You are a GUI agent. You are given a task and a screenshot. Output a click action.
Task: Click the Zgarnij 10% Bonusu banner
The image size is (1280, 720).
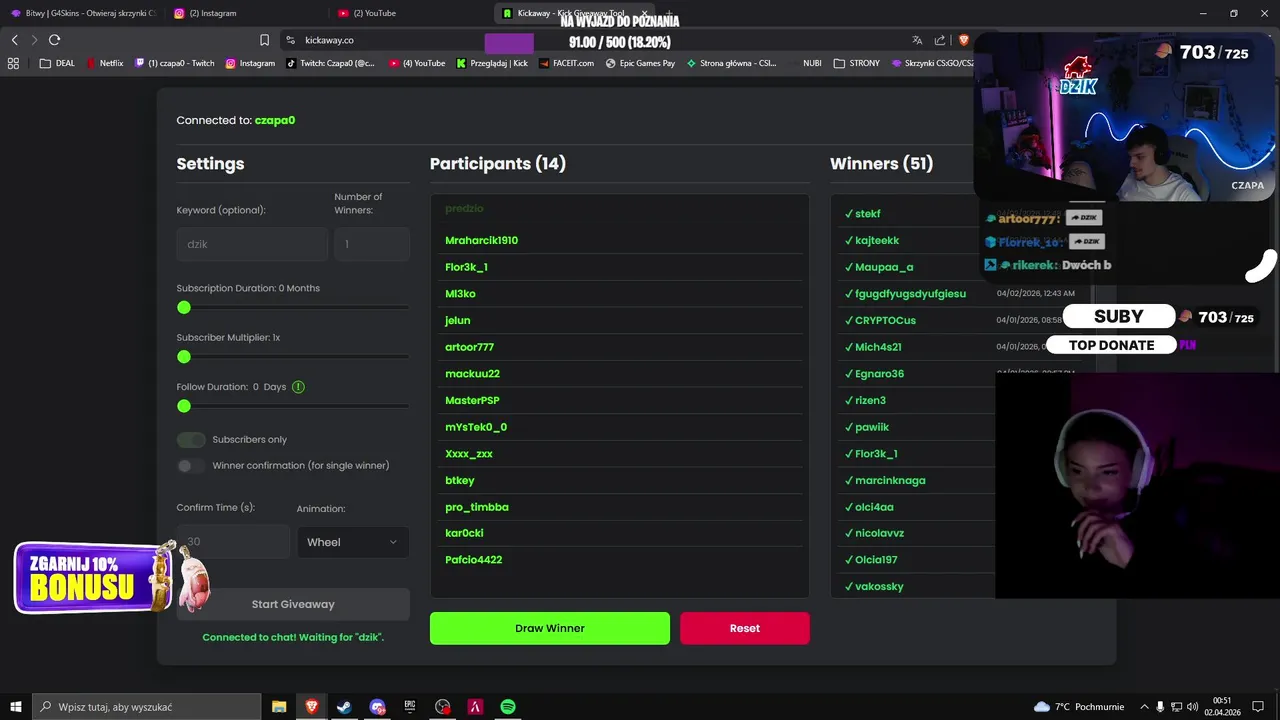(x=92, y=578)
